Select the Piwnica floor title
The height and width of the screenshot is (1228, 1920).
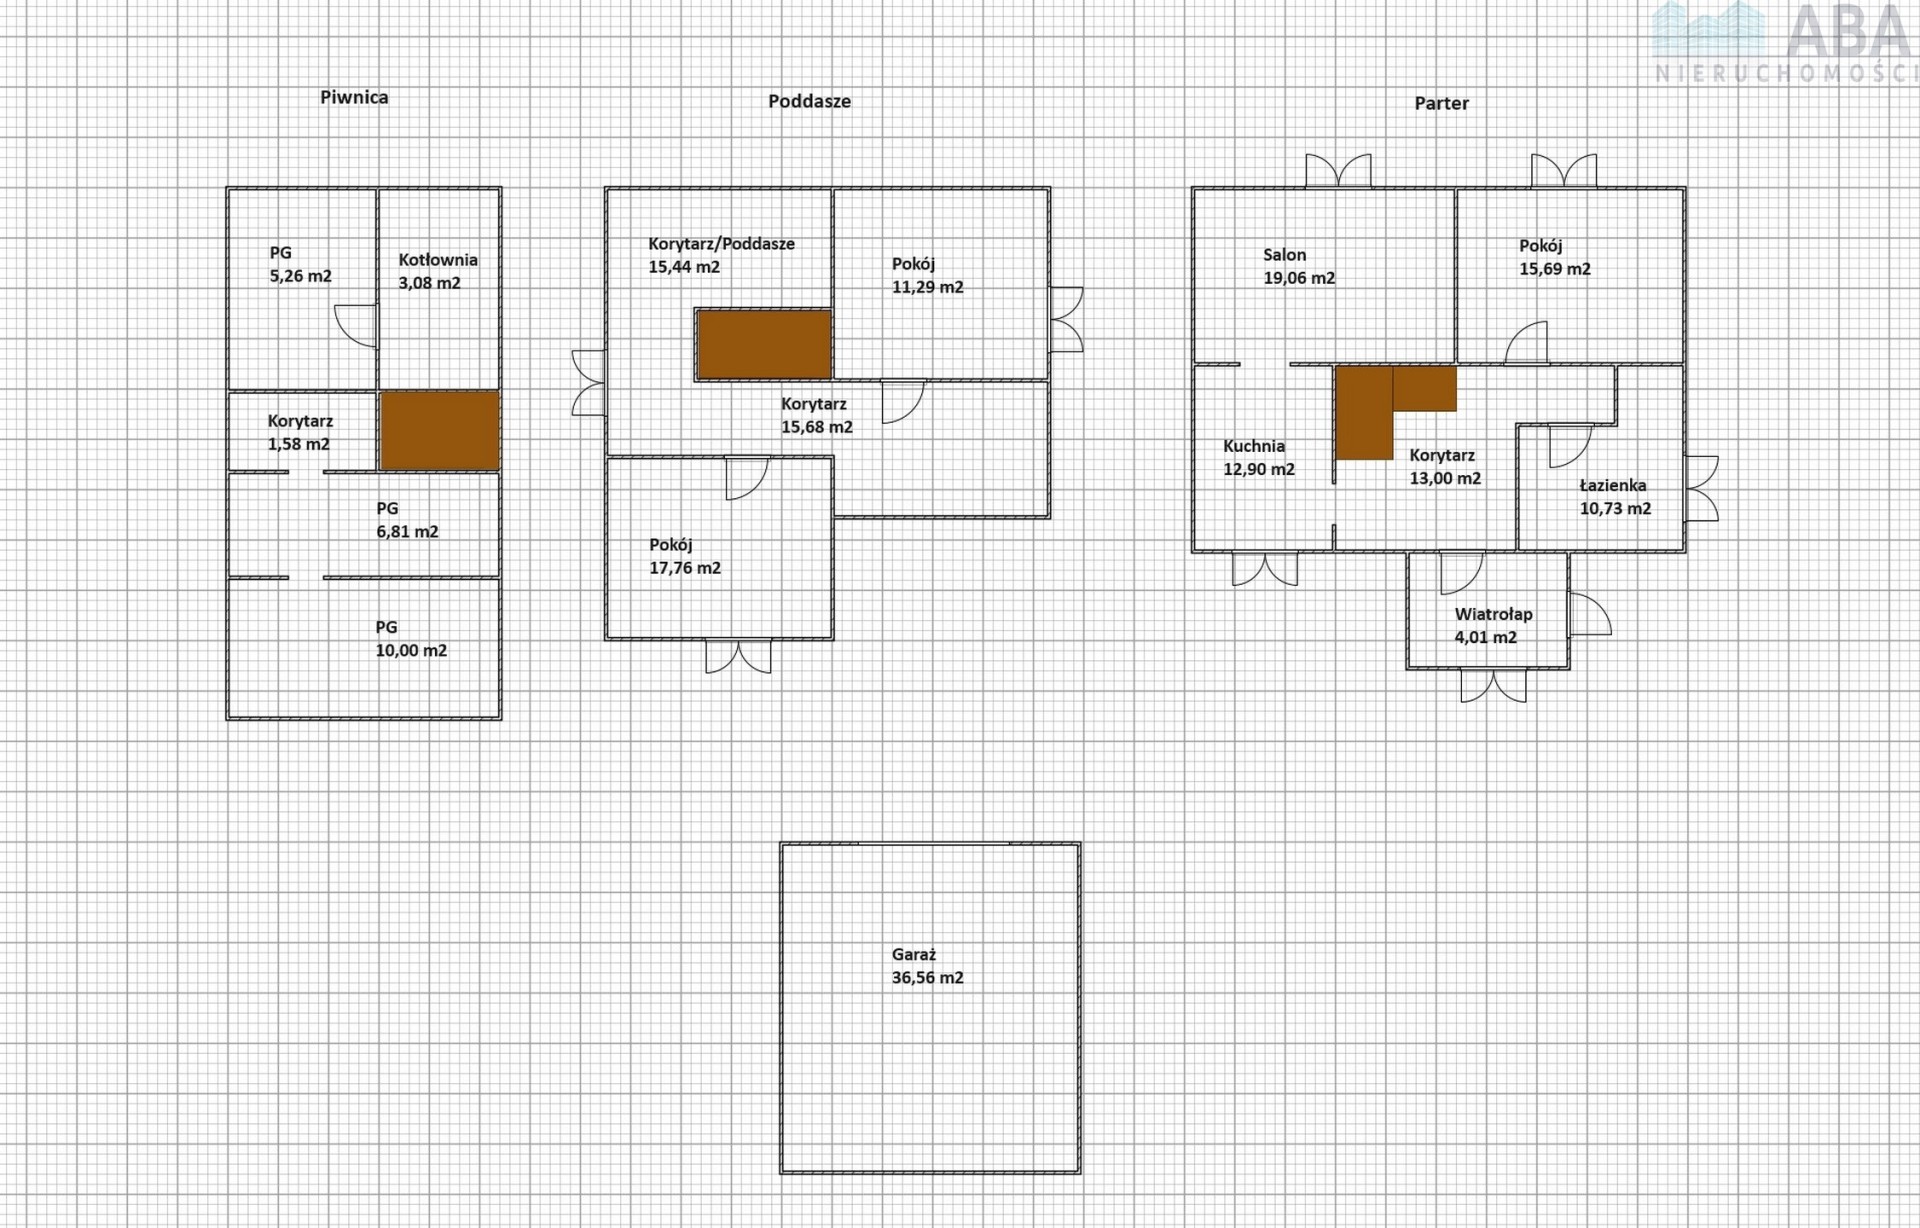354,97
